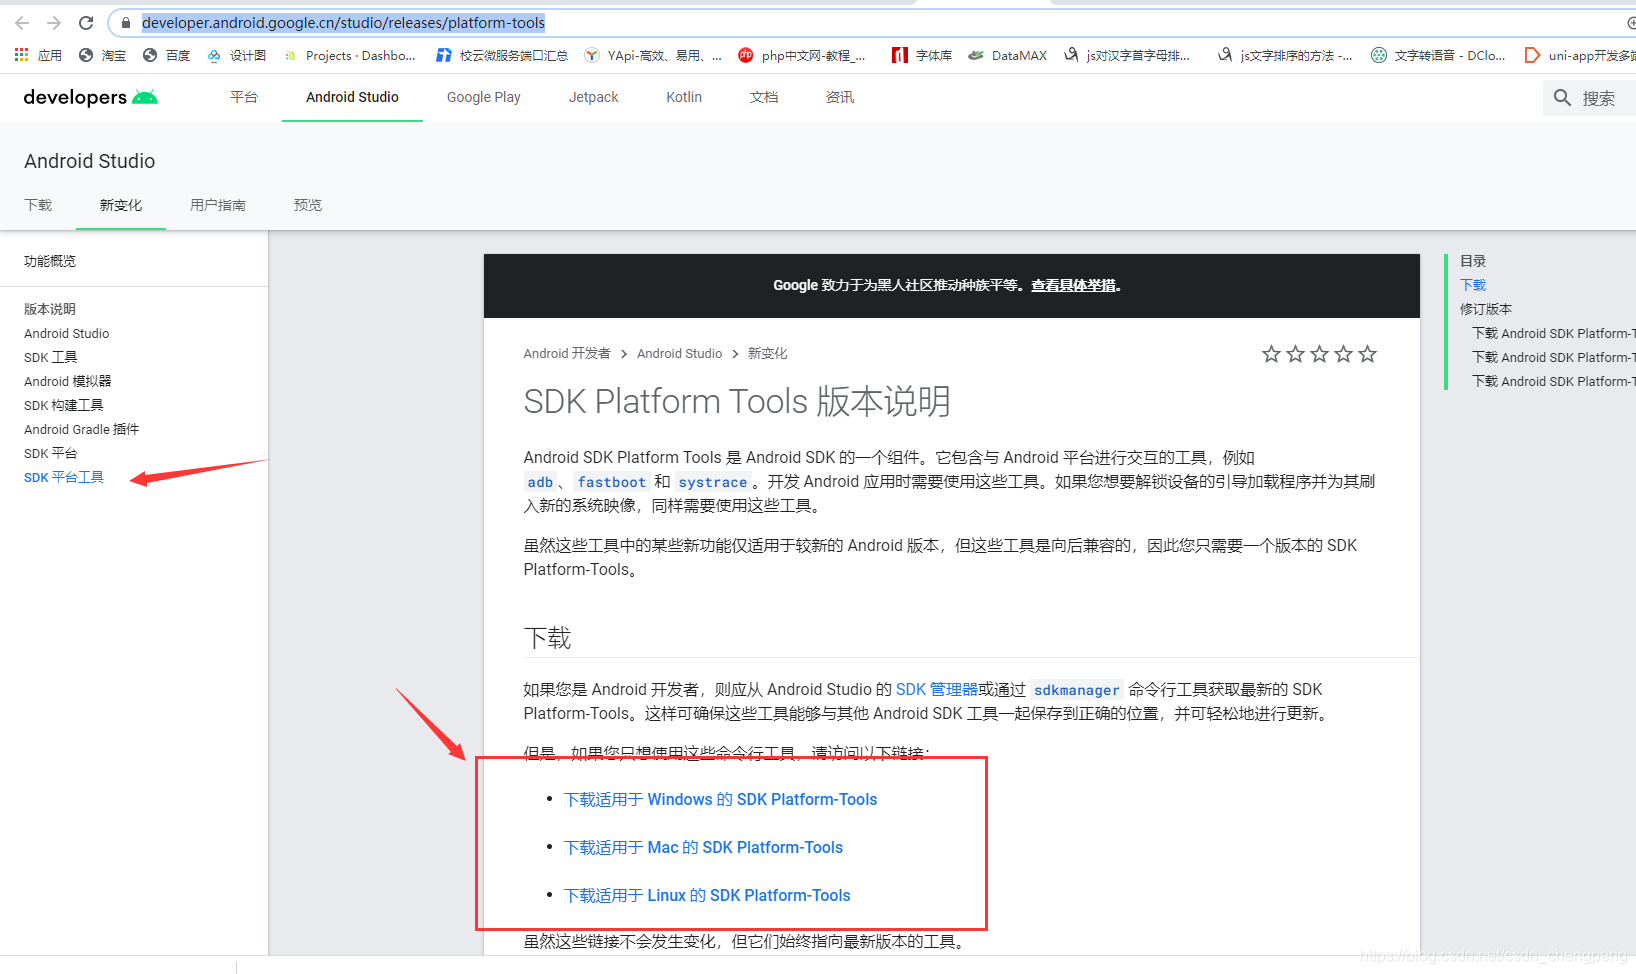Click 下载 in table of contents
Viewport: 1636px width, 974px height.
1473,285
